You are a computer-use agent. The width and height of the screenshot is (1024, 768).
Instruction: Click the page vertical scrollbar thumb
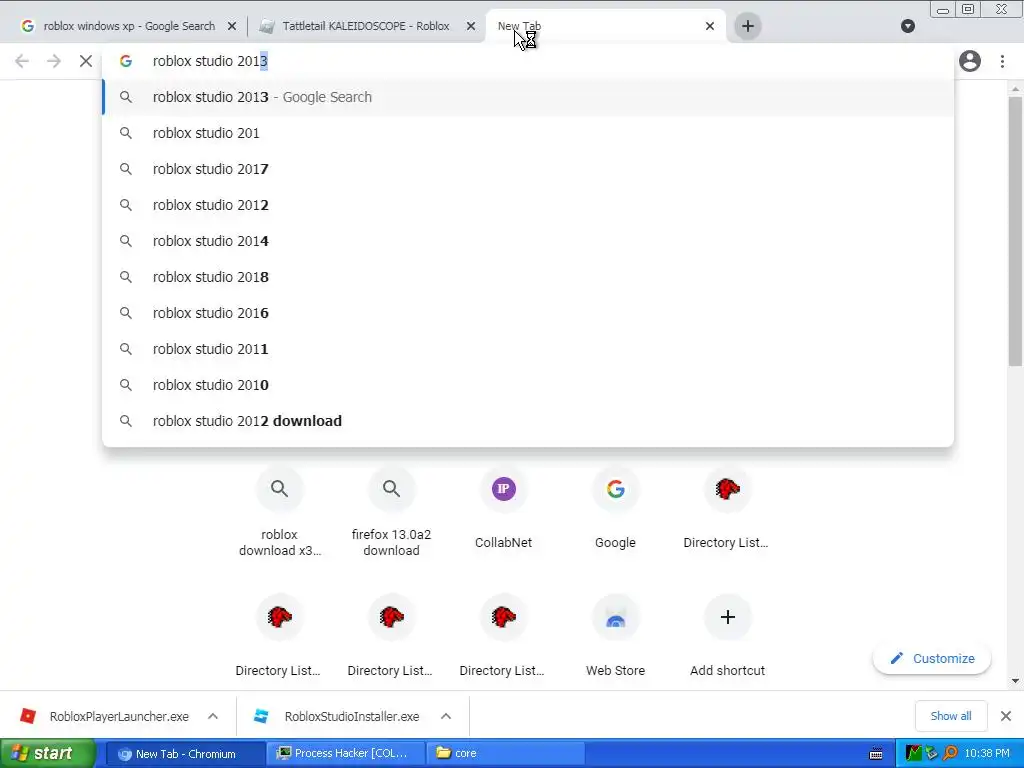coord(1015,231)
